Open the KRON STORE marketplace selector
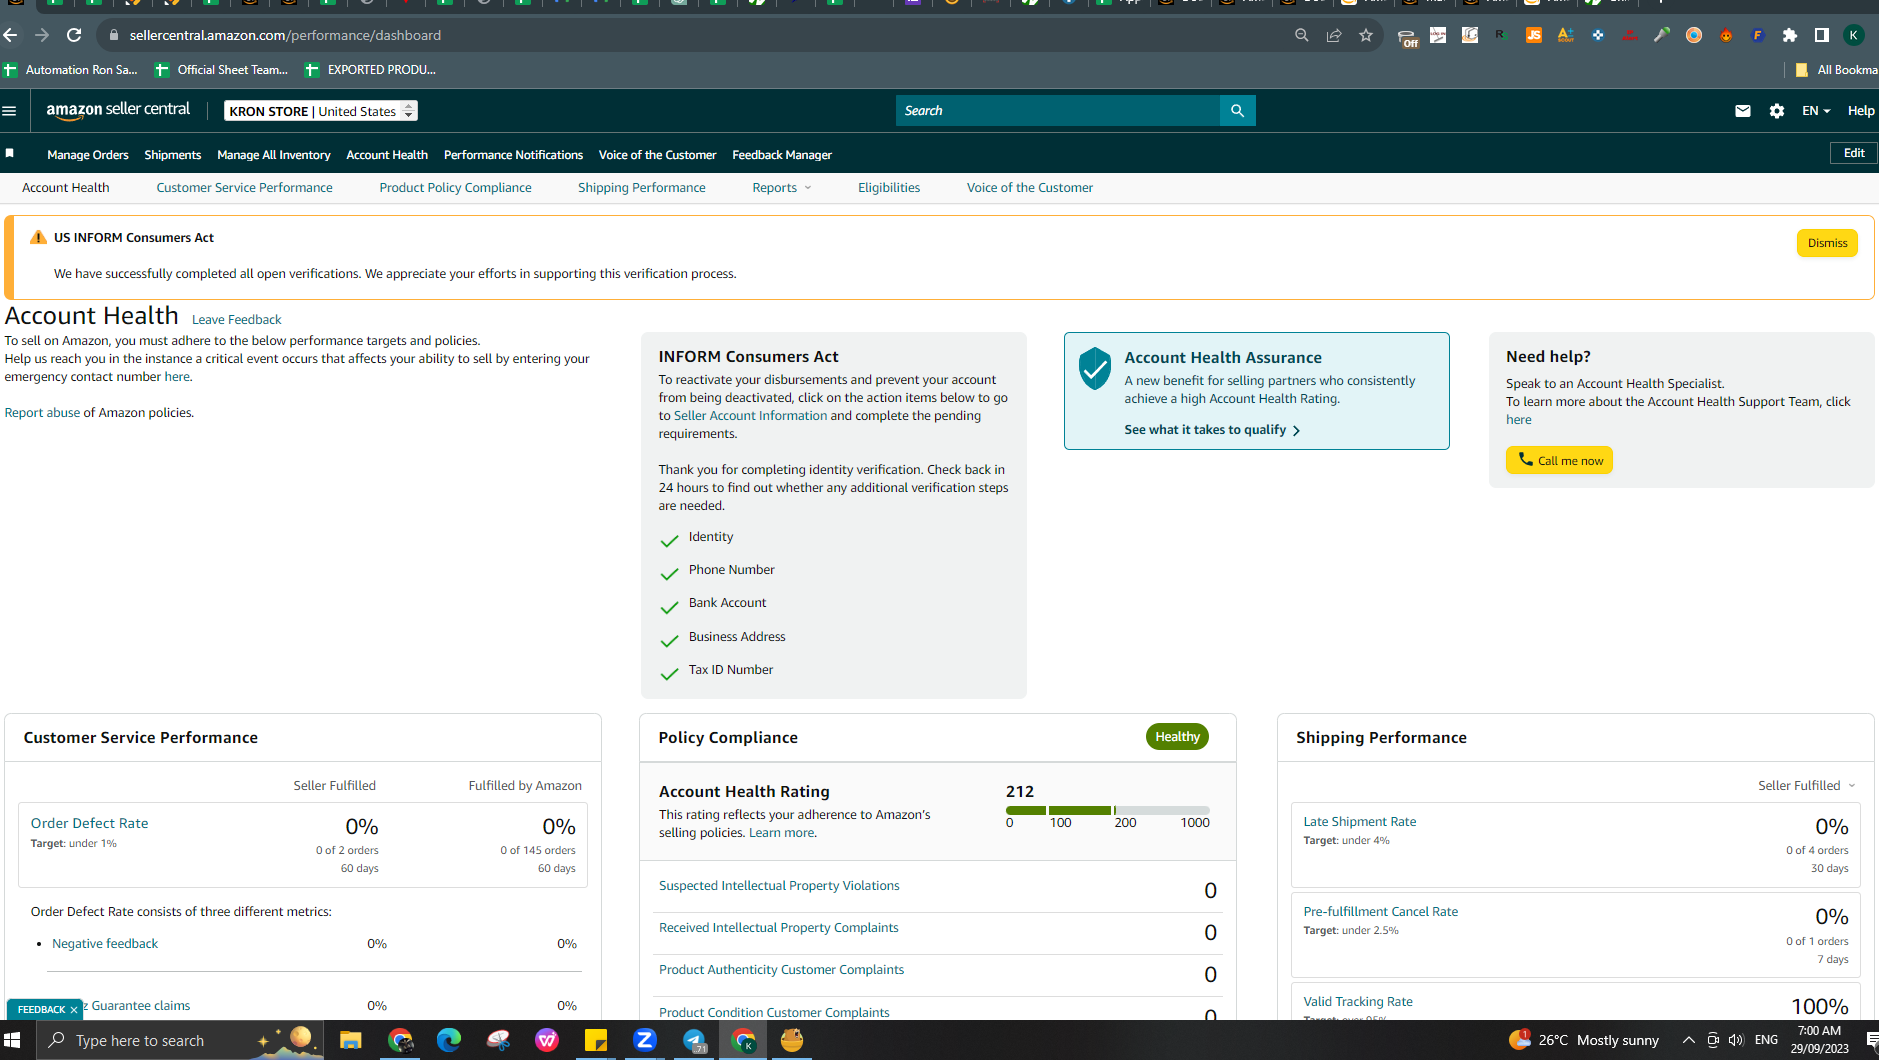1879x1060 pixels. (x=321, y=111)
